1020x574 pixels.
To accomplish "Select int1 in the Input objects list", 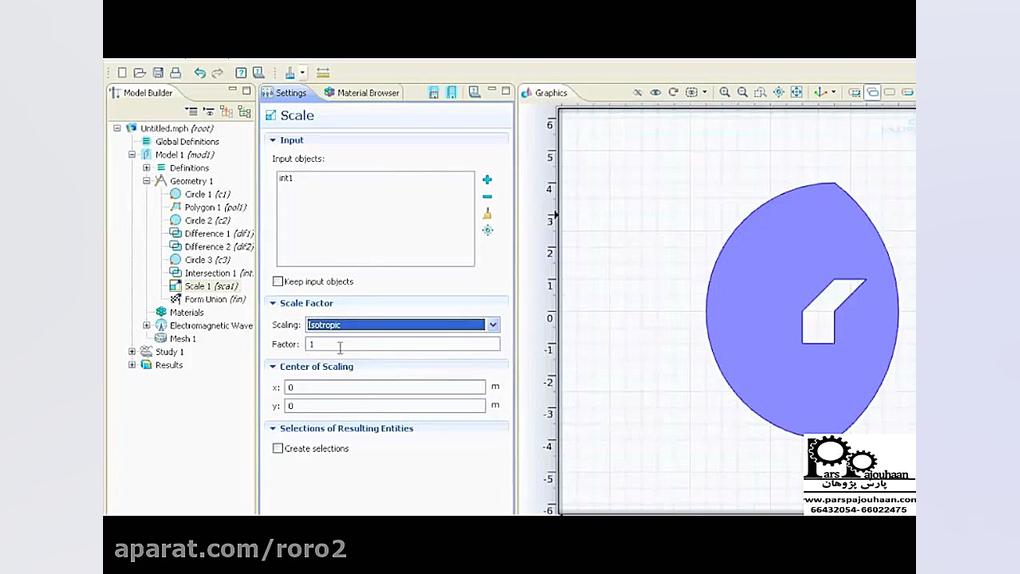I will (286, 178).
